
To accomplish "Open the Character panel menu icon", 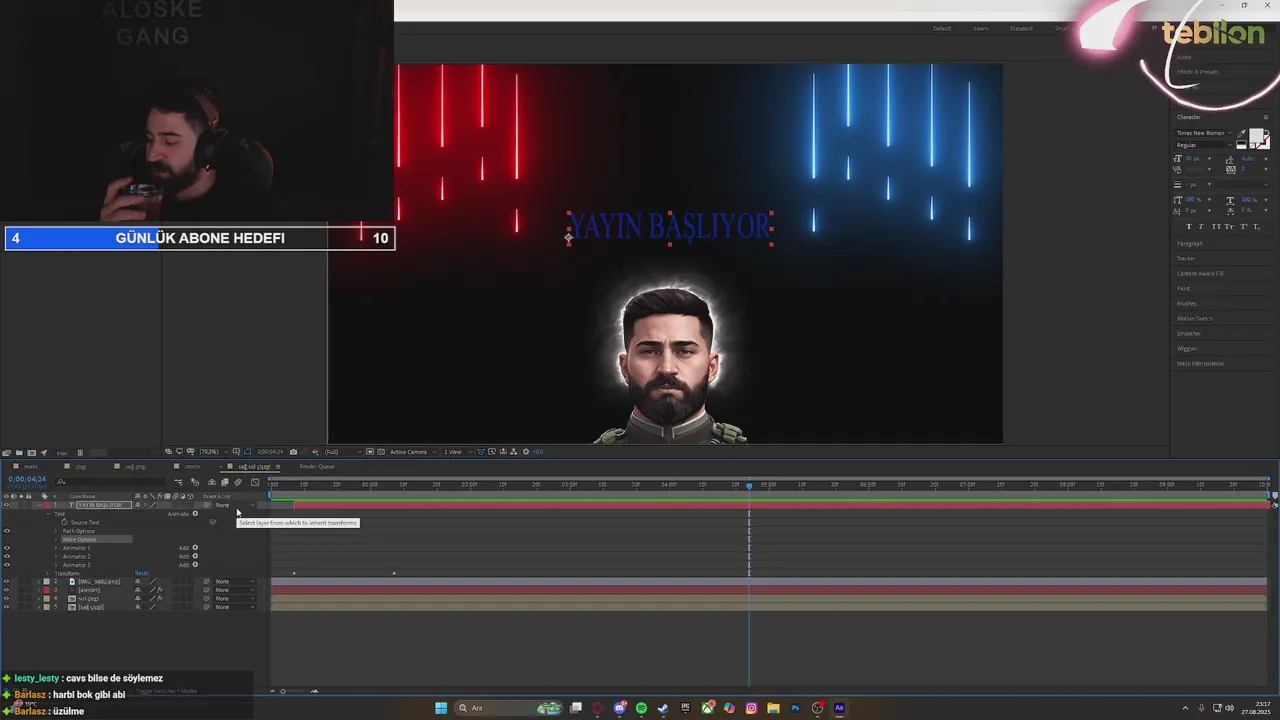I will pyautogui.click(x=1266, y=117).
